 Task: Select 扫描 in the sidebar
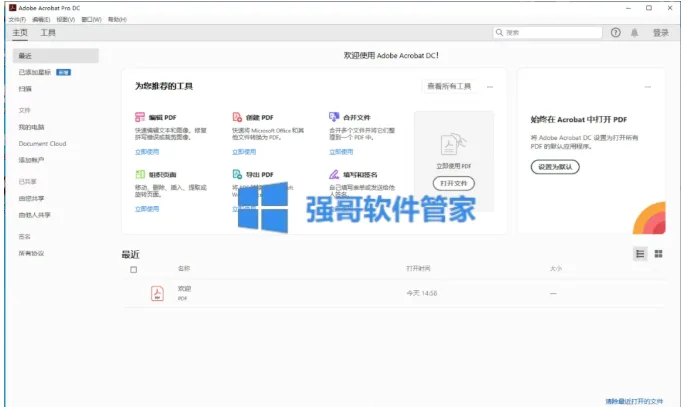coord(25,89)
